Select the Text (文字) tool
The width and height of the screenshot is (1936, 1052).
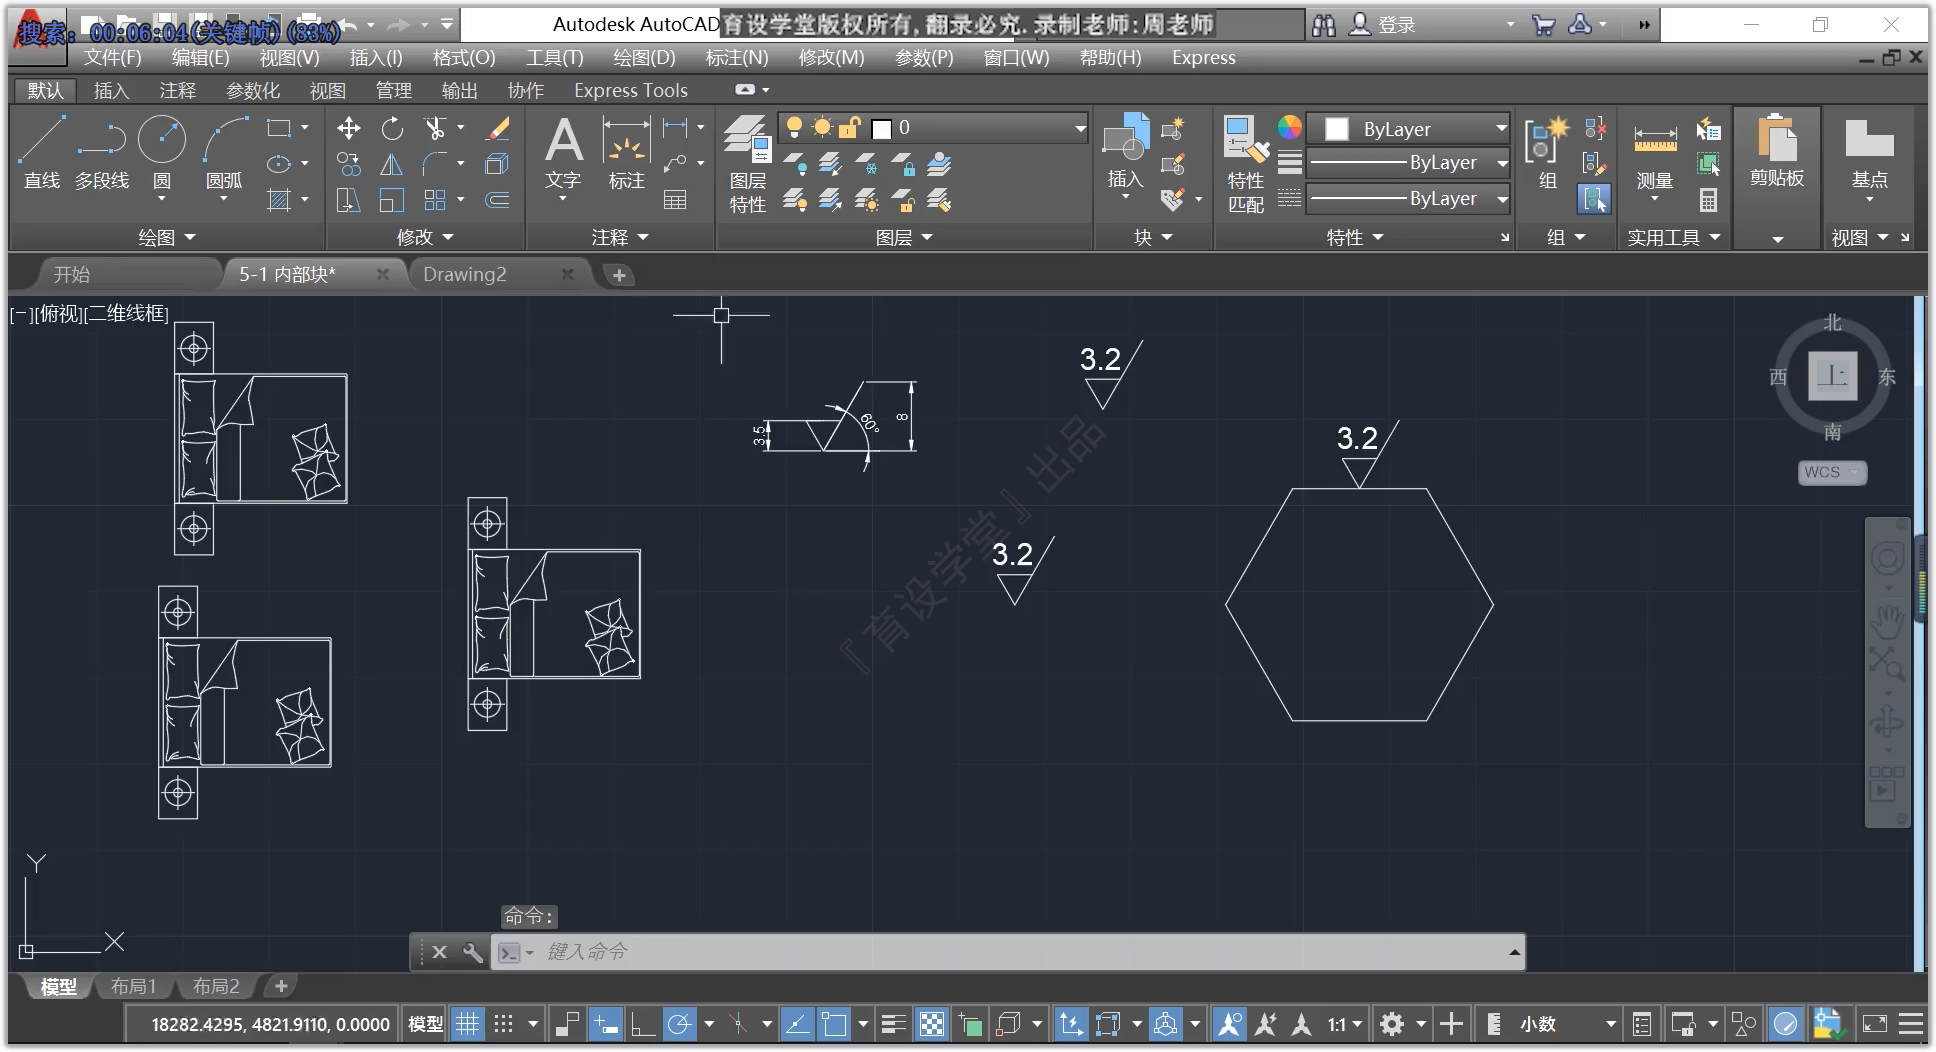(563, 152)
